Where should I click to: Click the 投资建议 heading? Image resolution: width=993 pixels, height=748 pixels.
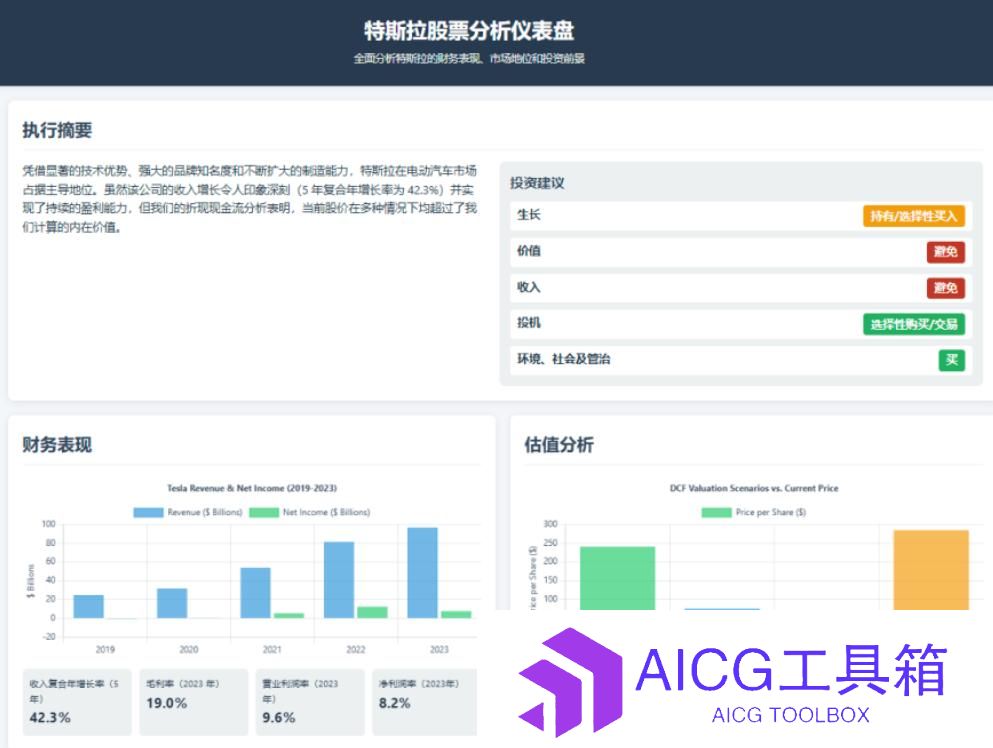pos(537,183)
